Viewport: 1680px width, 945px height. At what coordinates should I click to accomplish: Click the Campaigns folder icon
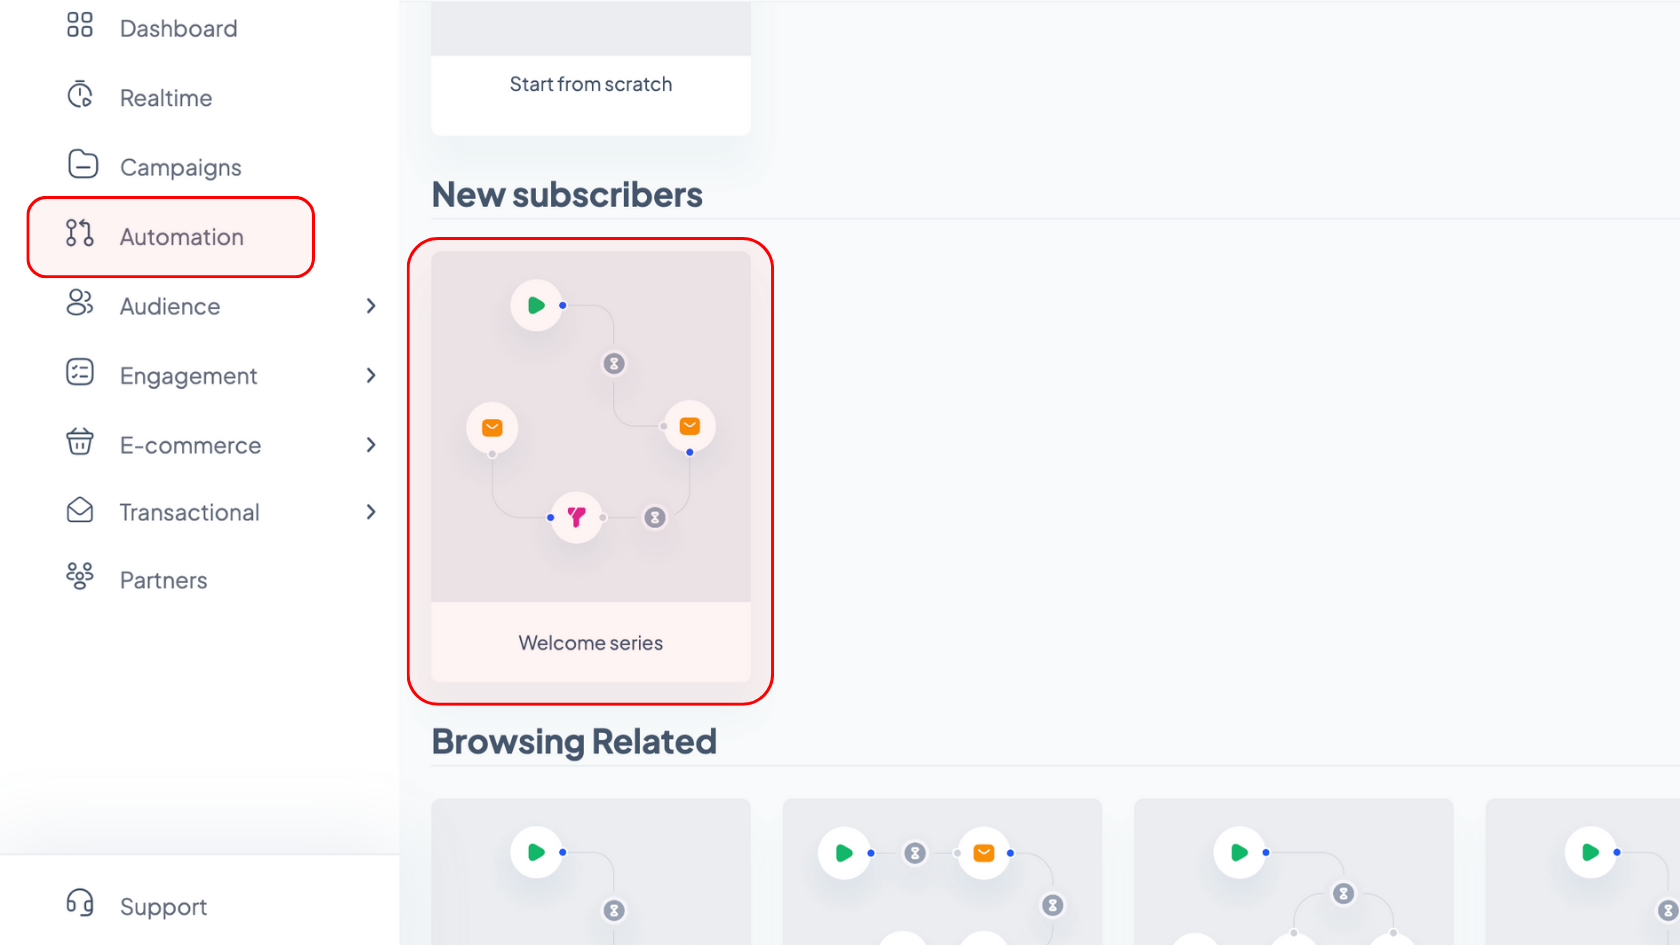(x=83, y=164)
